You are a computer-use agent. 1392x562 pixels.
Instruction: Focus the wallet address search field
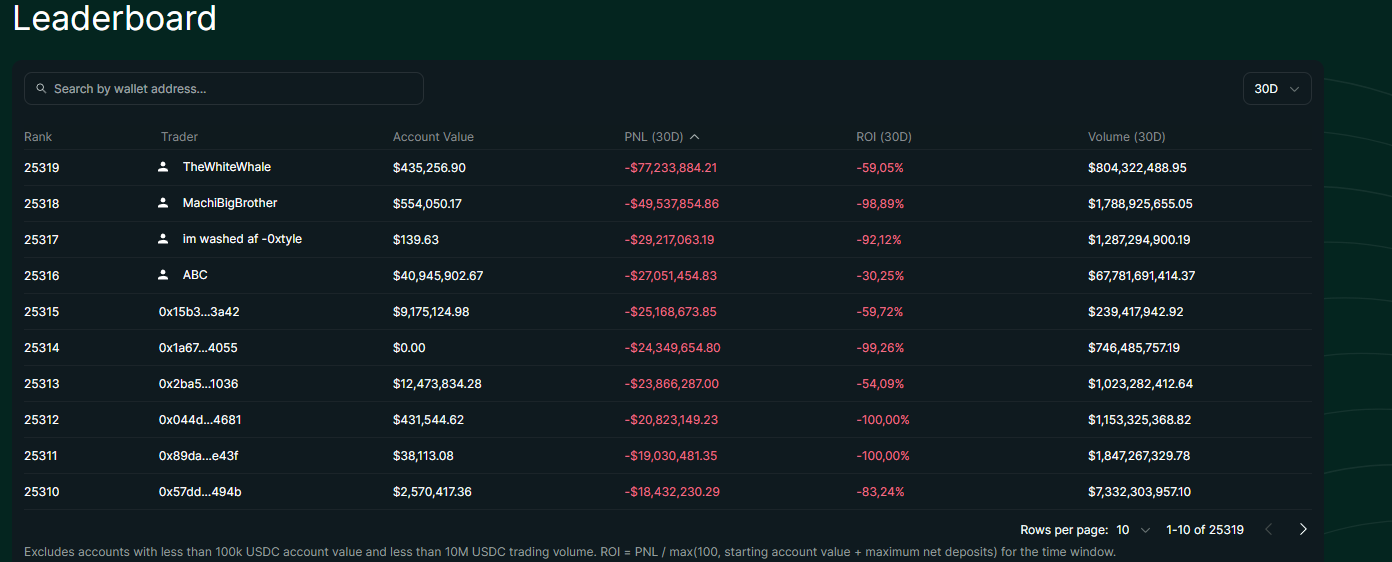pyautogui.click(x=224, y=89)
